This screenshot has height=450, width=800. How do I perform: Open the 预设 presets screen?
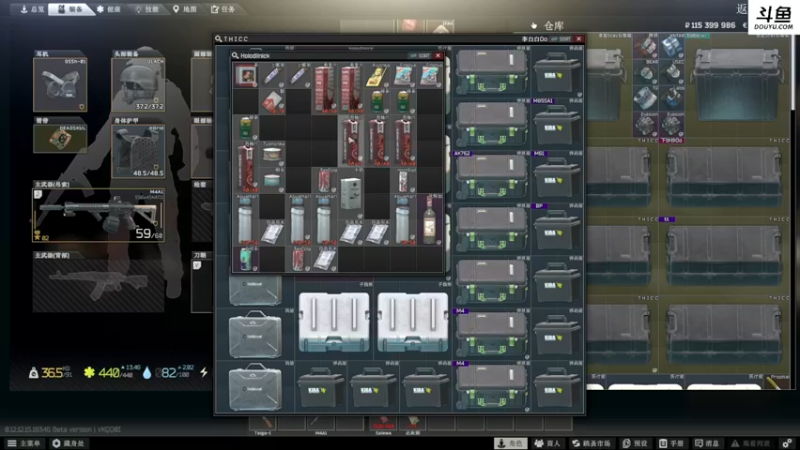(636, 443)
